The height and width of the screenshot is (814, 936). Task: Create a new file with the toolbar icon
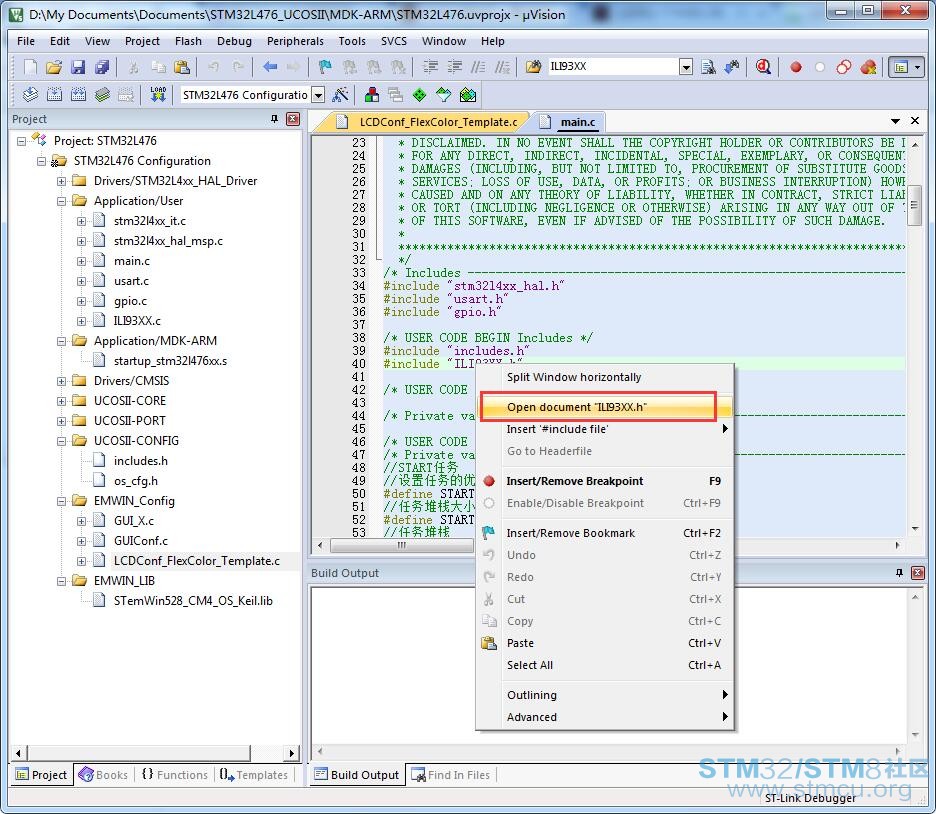point(30,67)
